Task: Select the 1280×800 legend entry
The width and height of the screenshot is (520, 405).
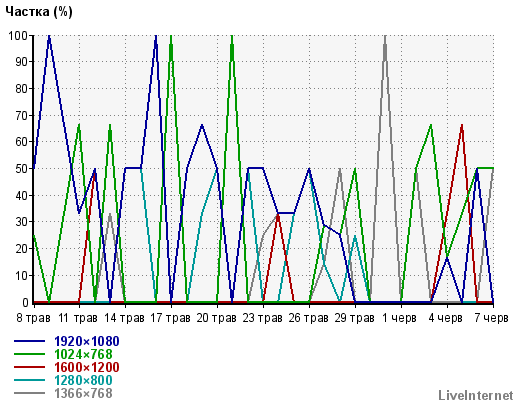Action: point(83,380)
